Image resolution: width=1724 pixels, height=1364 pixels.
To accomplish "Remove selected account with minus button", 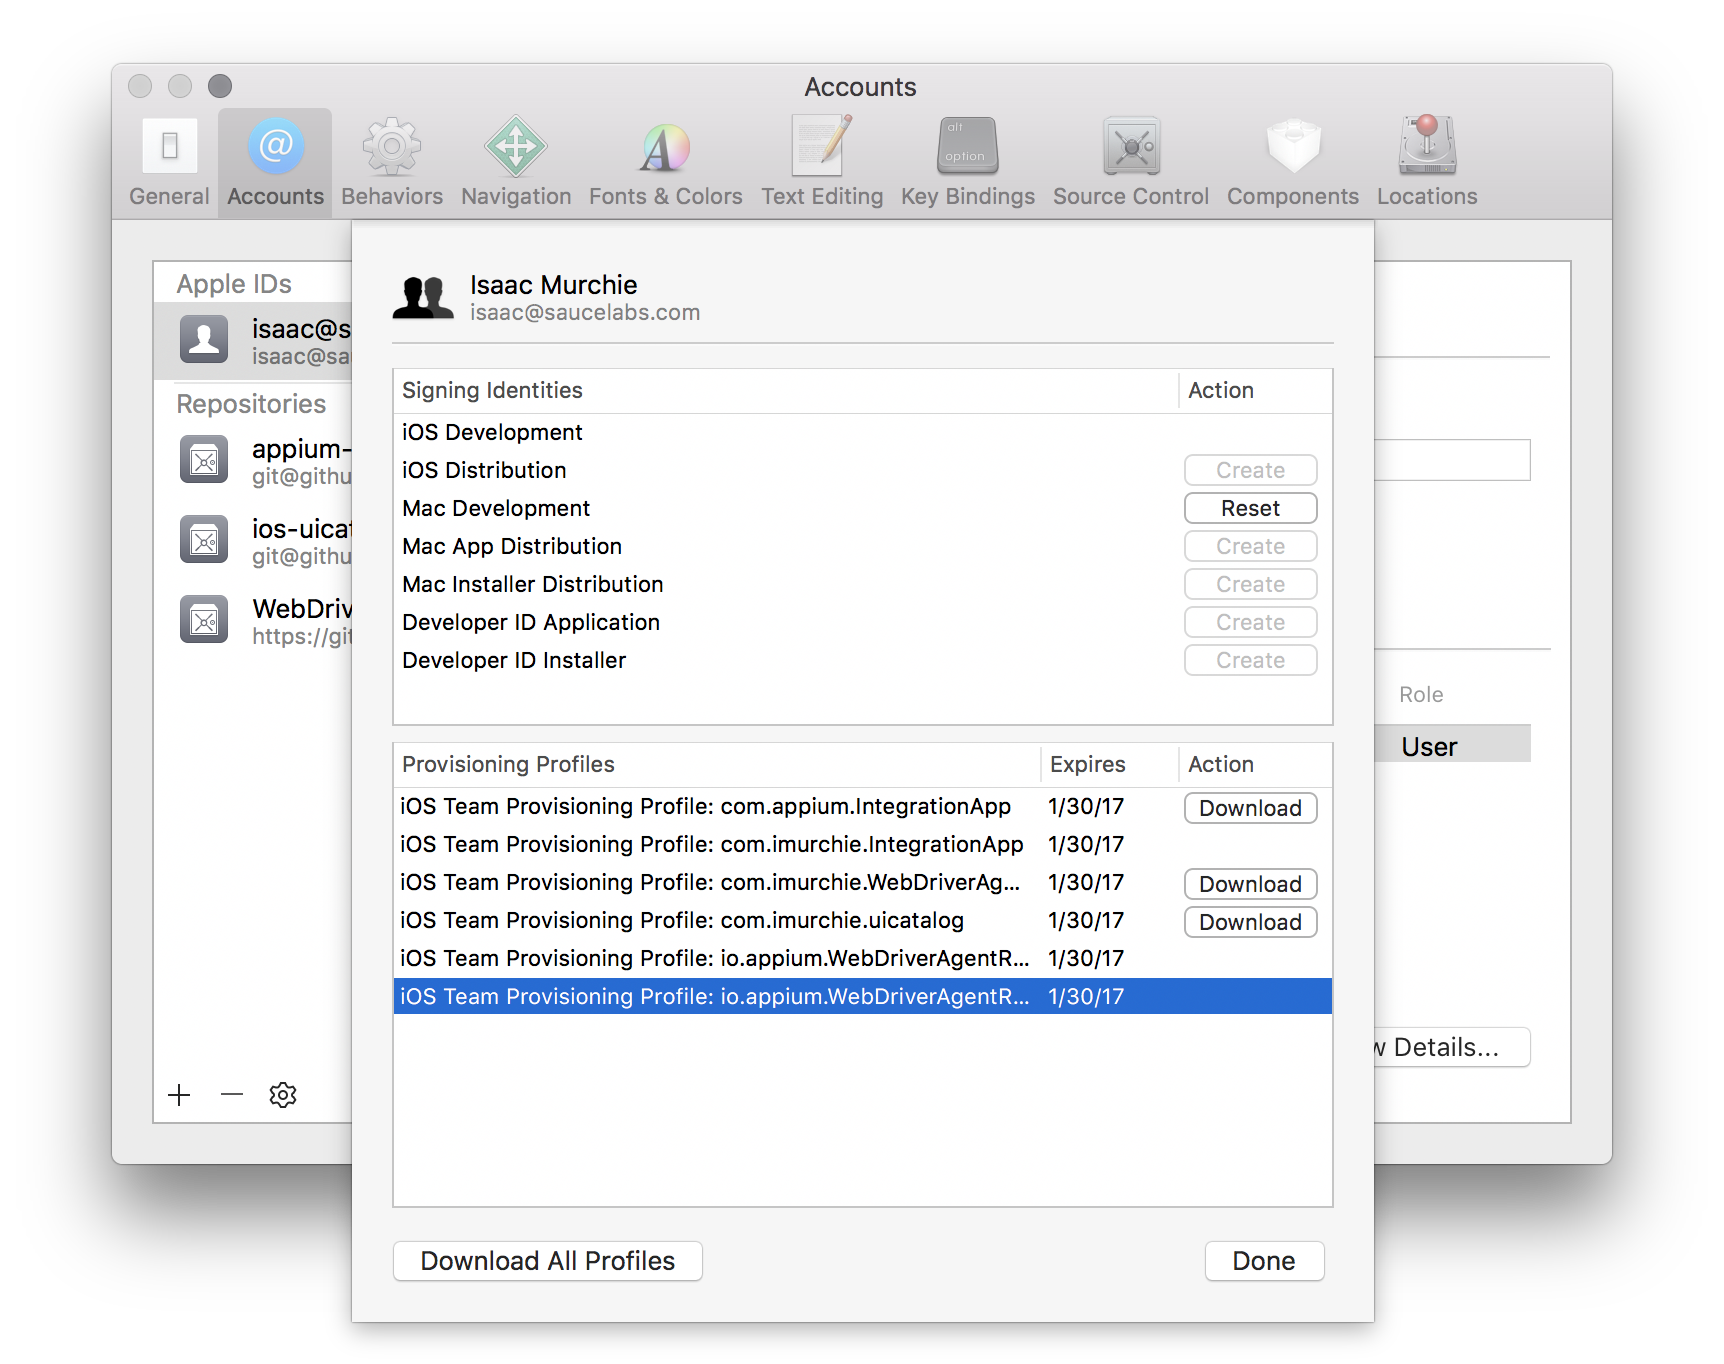I will [x=231, y=1094].
